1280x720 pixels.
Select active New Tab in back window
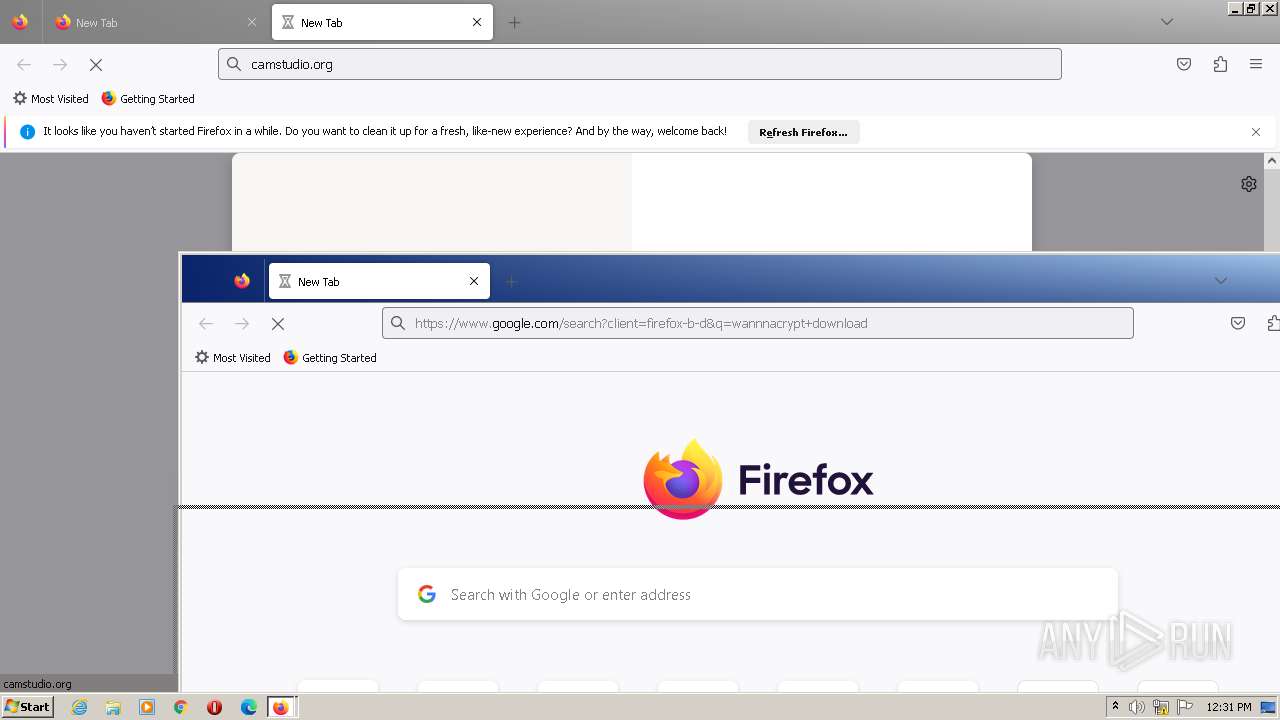coord(381,22)
